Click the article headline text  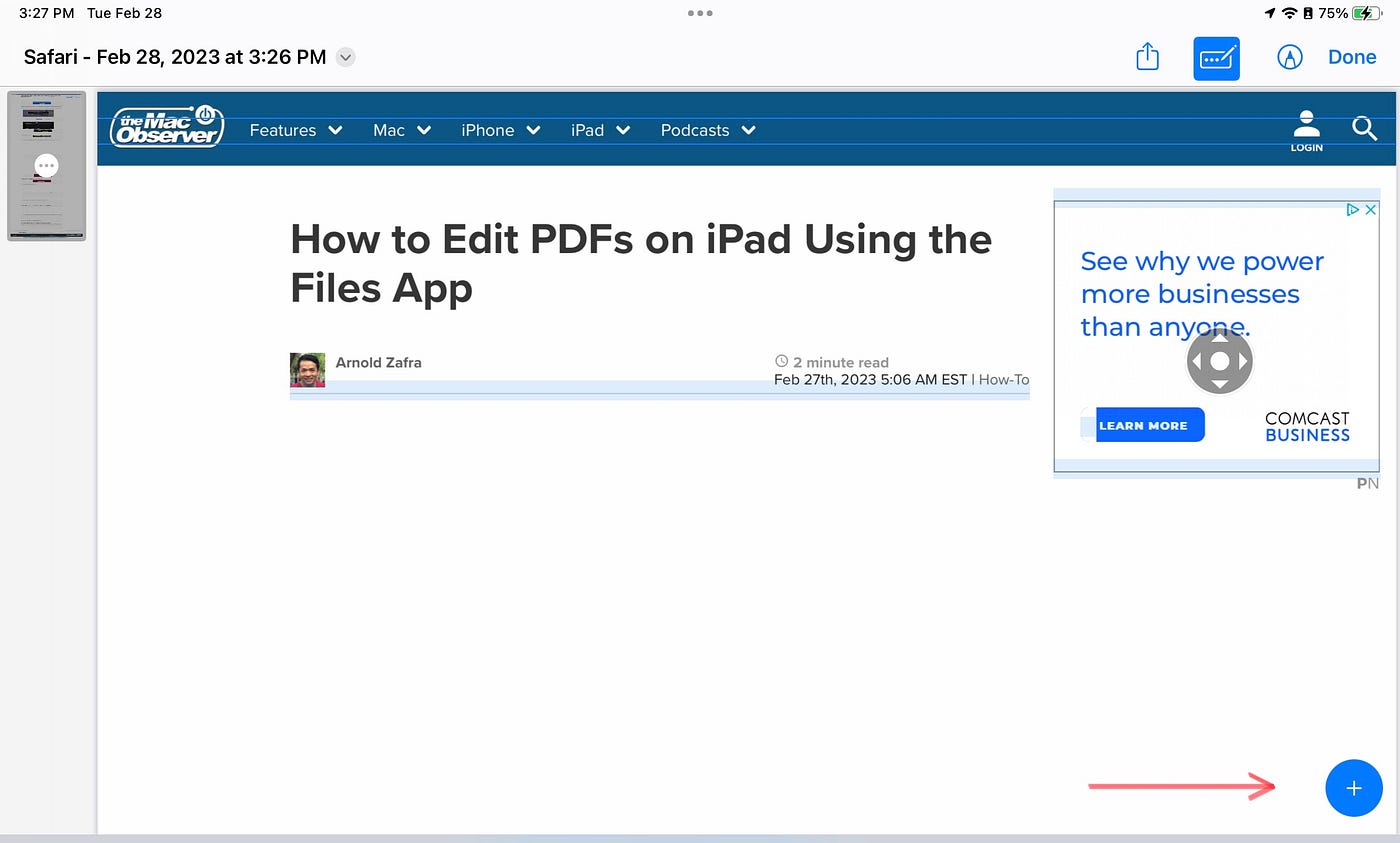(641, 263)
